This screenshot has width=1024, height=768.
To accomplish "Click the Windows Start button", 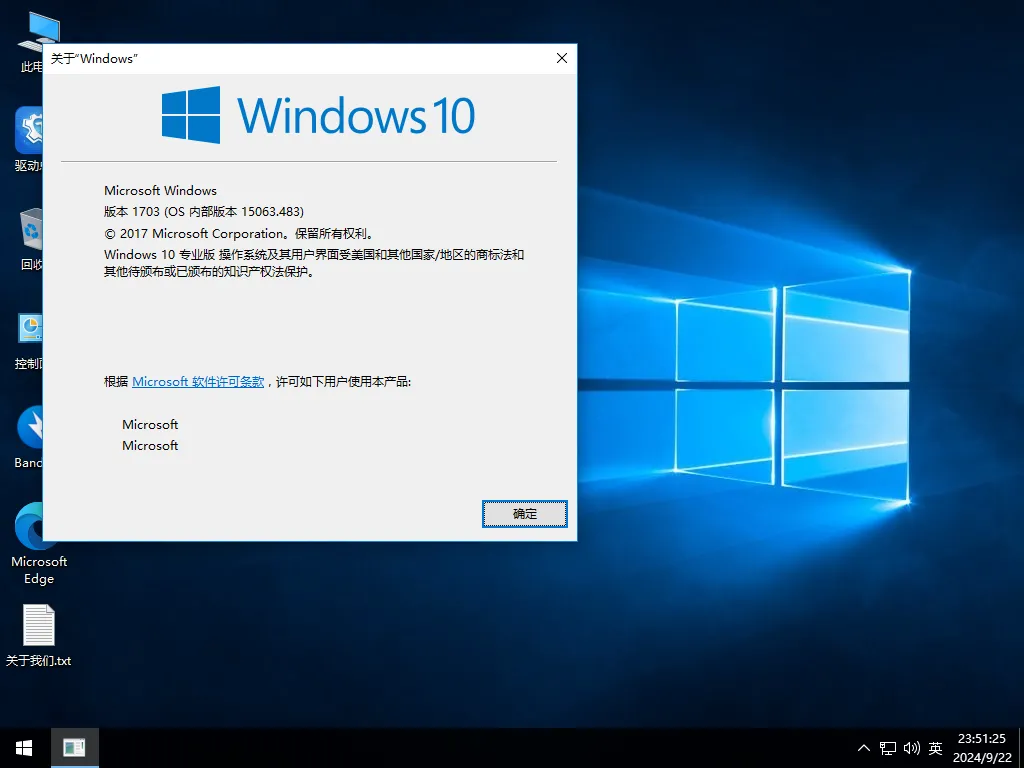I will (x=22, y=747).
